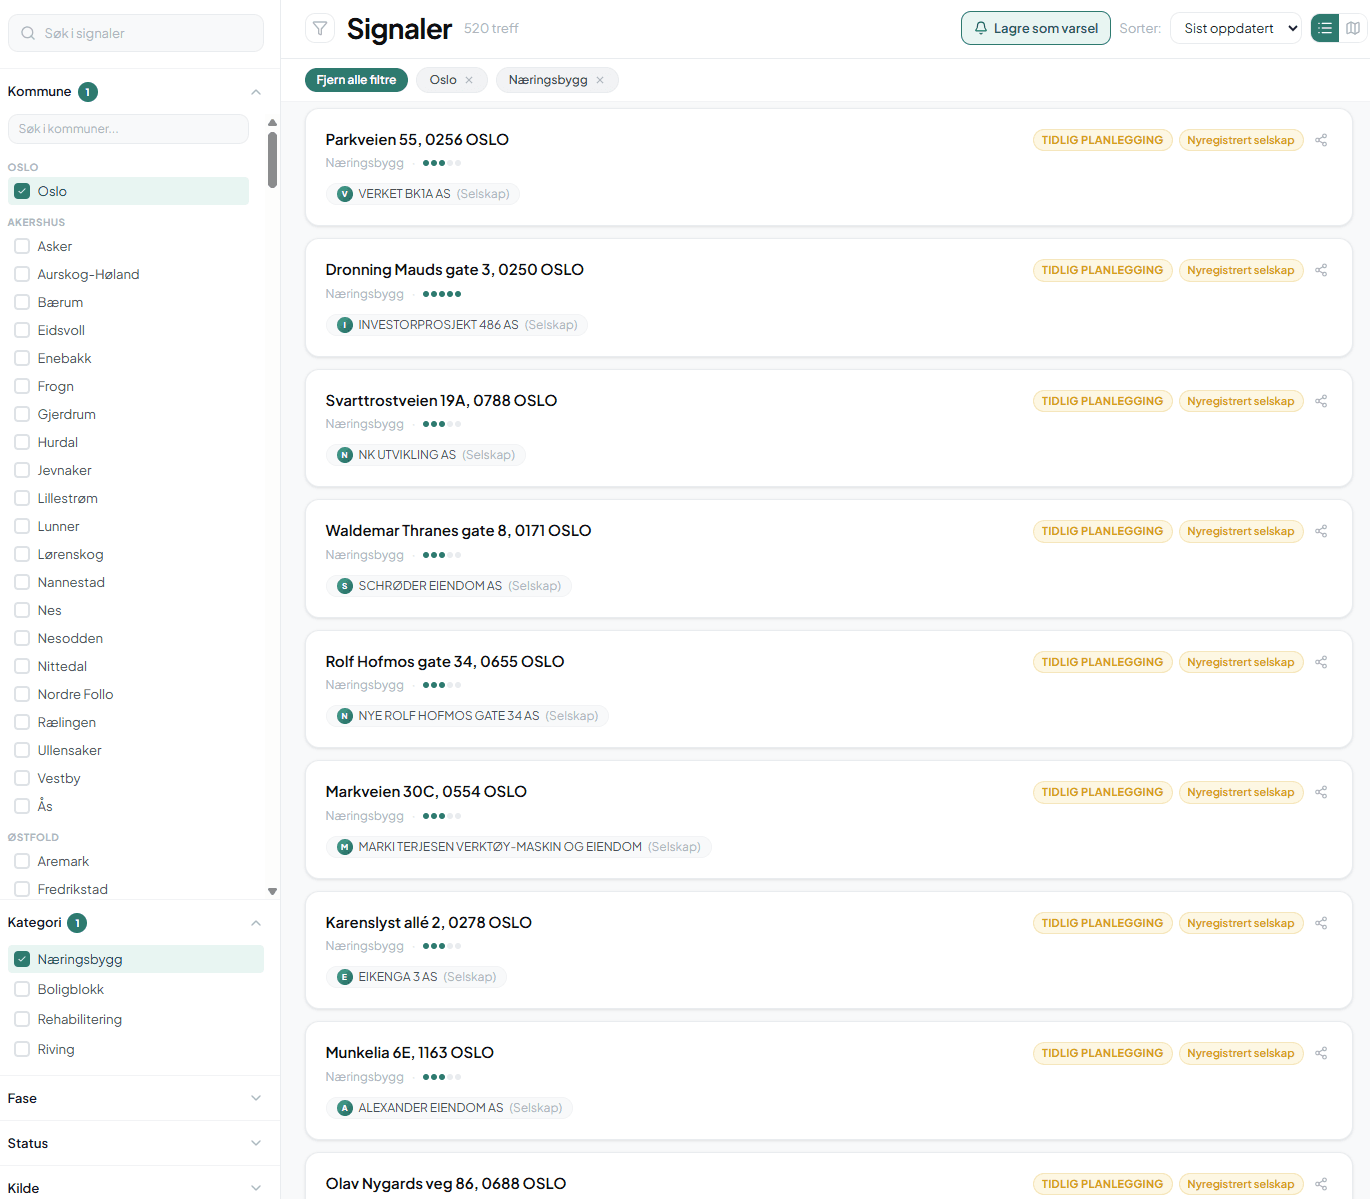Image resolution: width=1370 pixels, height=1199 pixels.
Task: Click Lagre som varsel button
Action: [1035, 28]
